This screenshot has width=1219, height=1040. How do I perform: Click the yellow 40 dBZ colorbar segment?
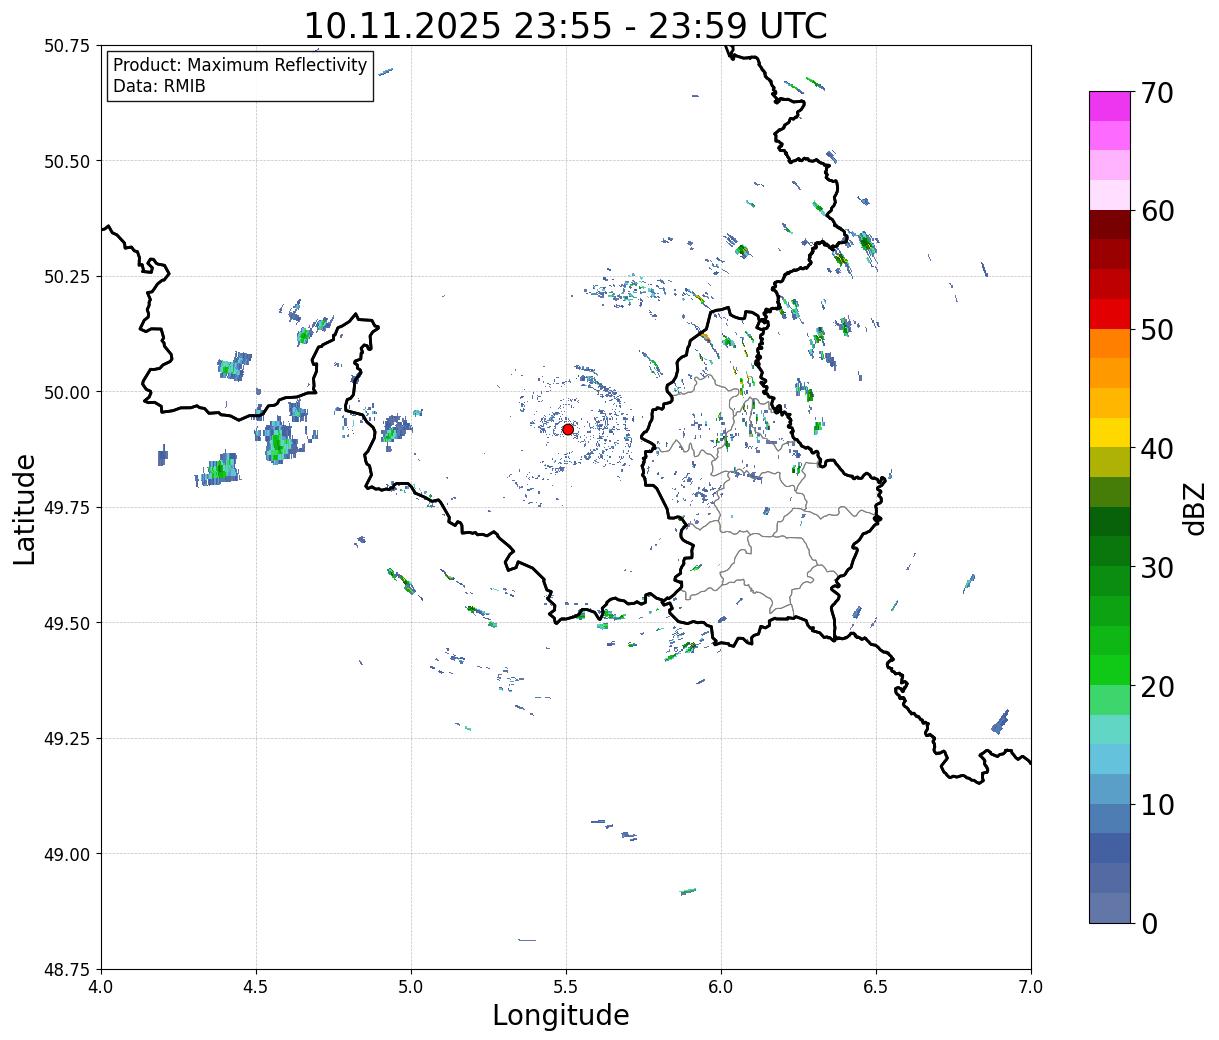coord(1109,432)
